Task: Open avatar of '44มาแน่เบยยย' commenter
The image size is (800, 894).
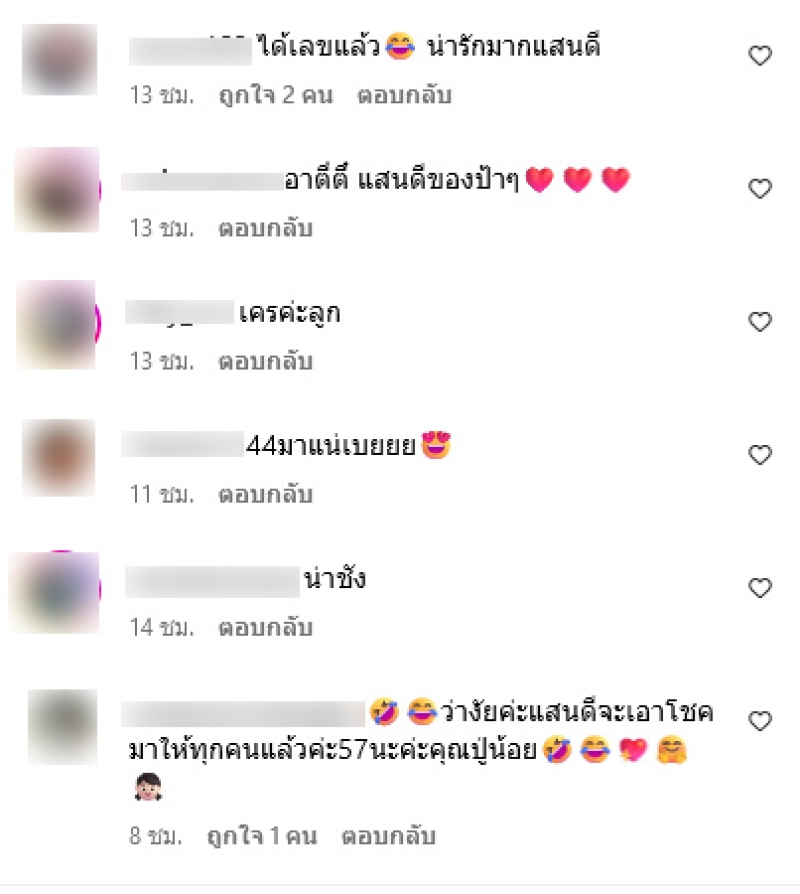Action: tap(59, 457)
